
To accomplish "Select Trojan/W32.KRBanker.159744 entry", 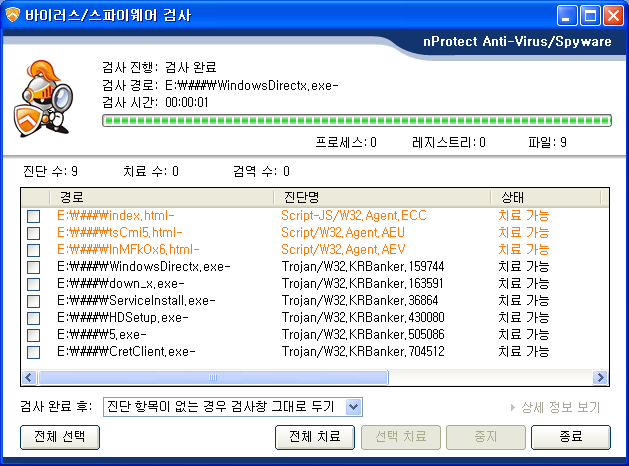I will (363, 267).
